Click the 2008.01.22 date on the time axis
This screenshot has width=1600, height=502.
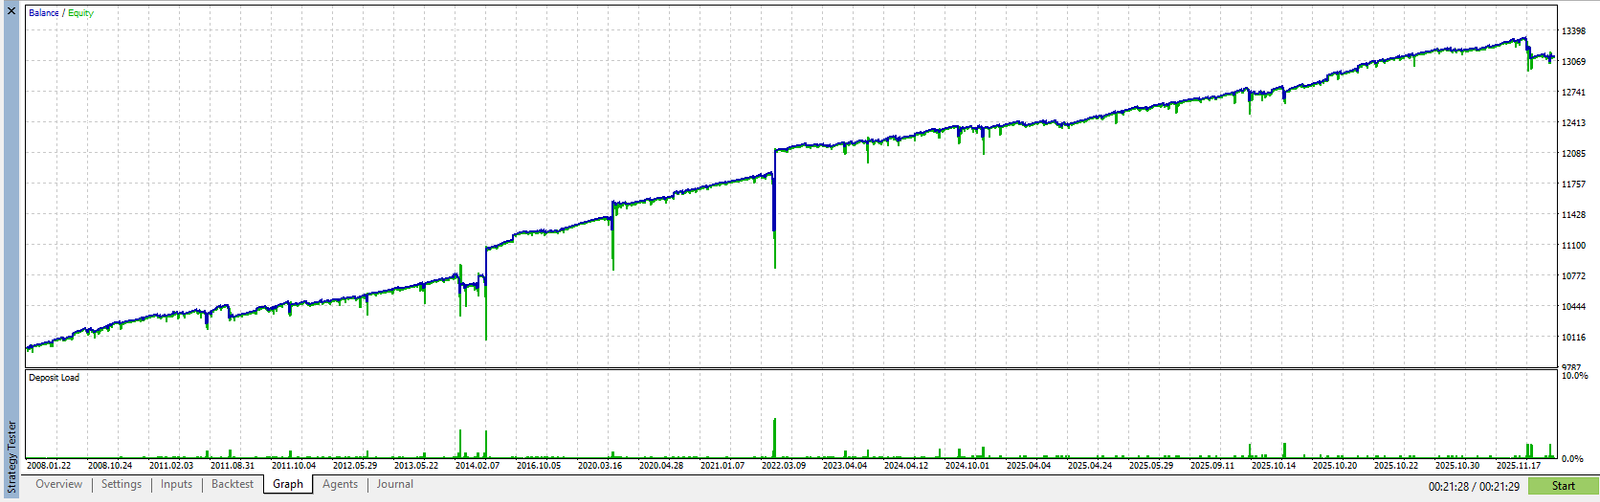pos(49,466)
